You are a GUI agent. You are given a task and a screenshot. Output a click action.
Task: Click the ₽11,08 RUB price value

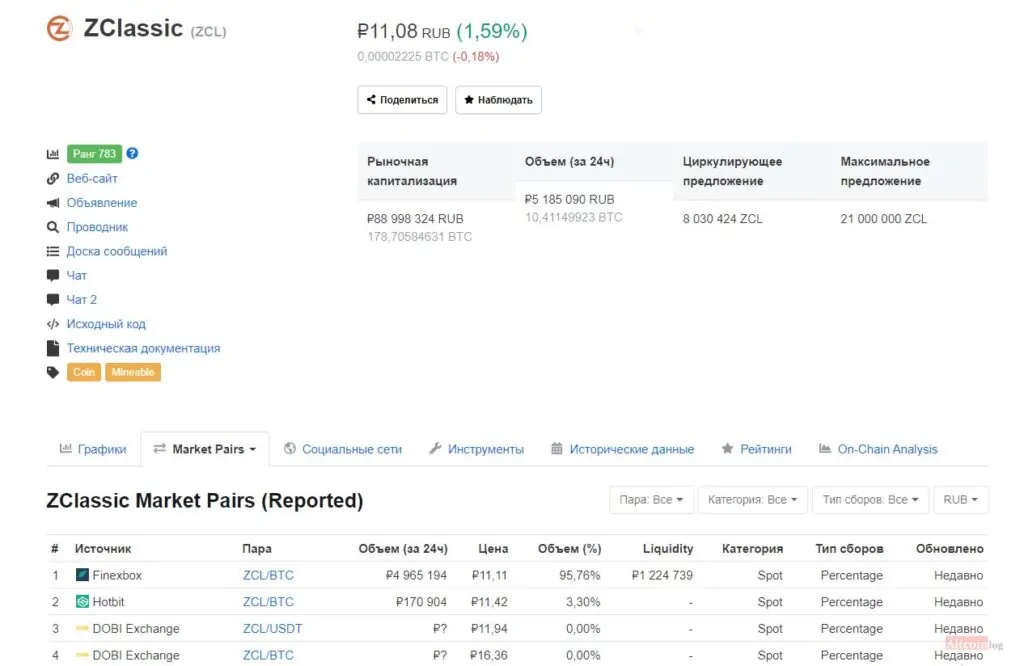(x=404, y=31)
